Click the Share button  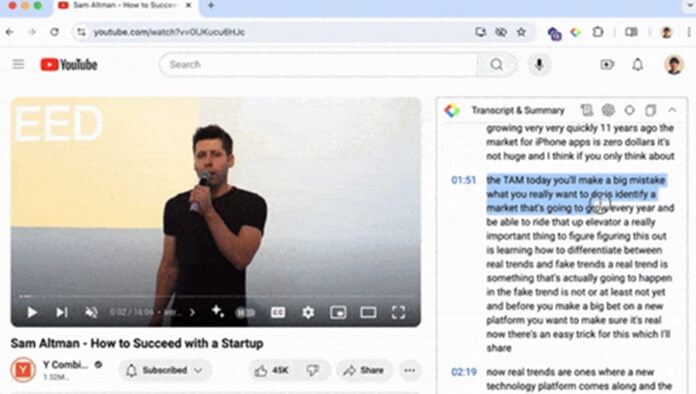click(x=364, y=370)
